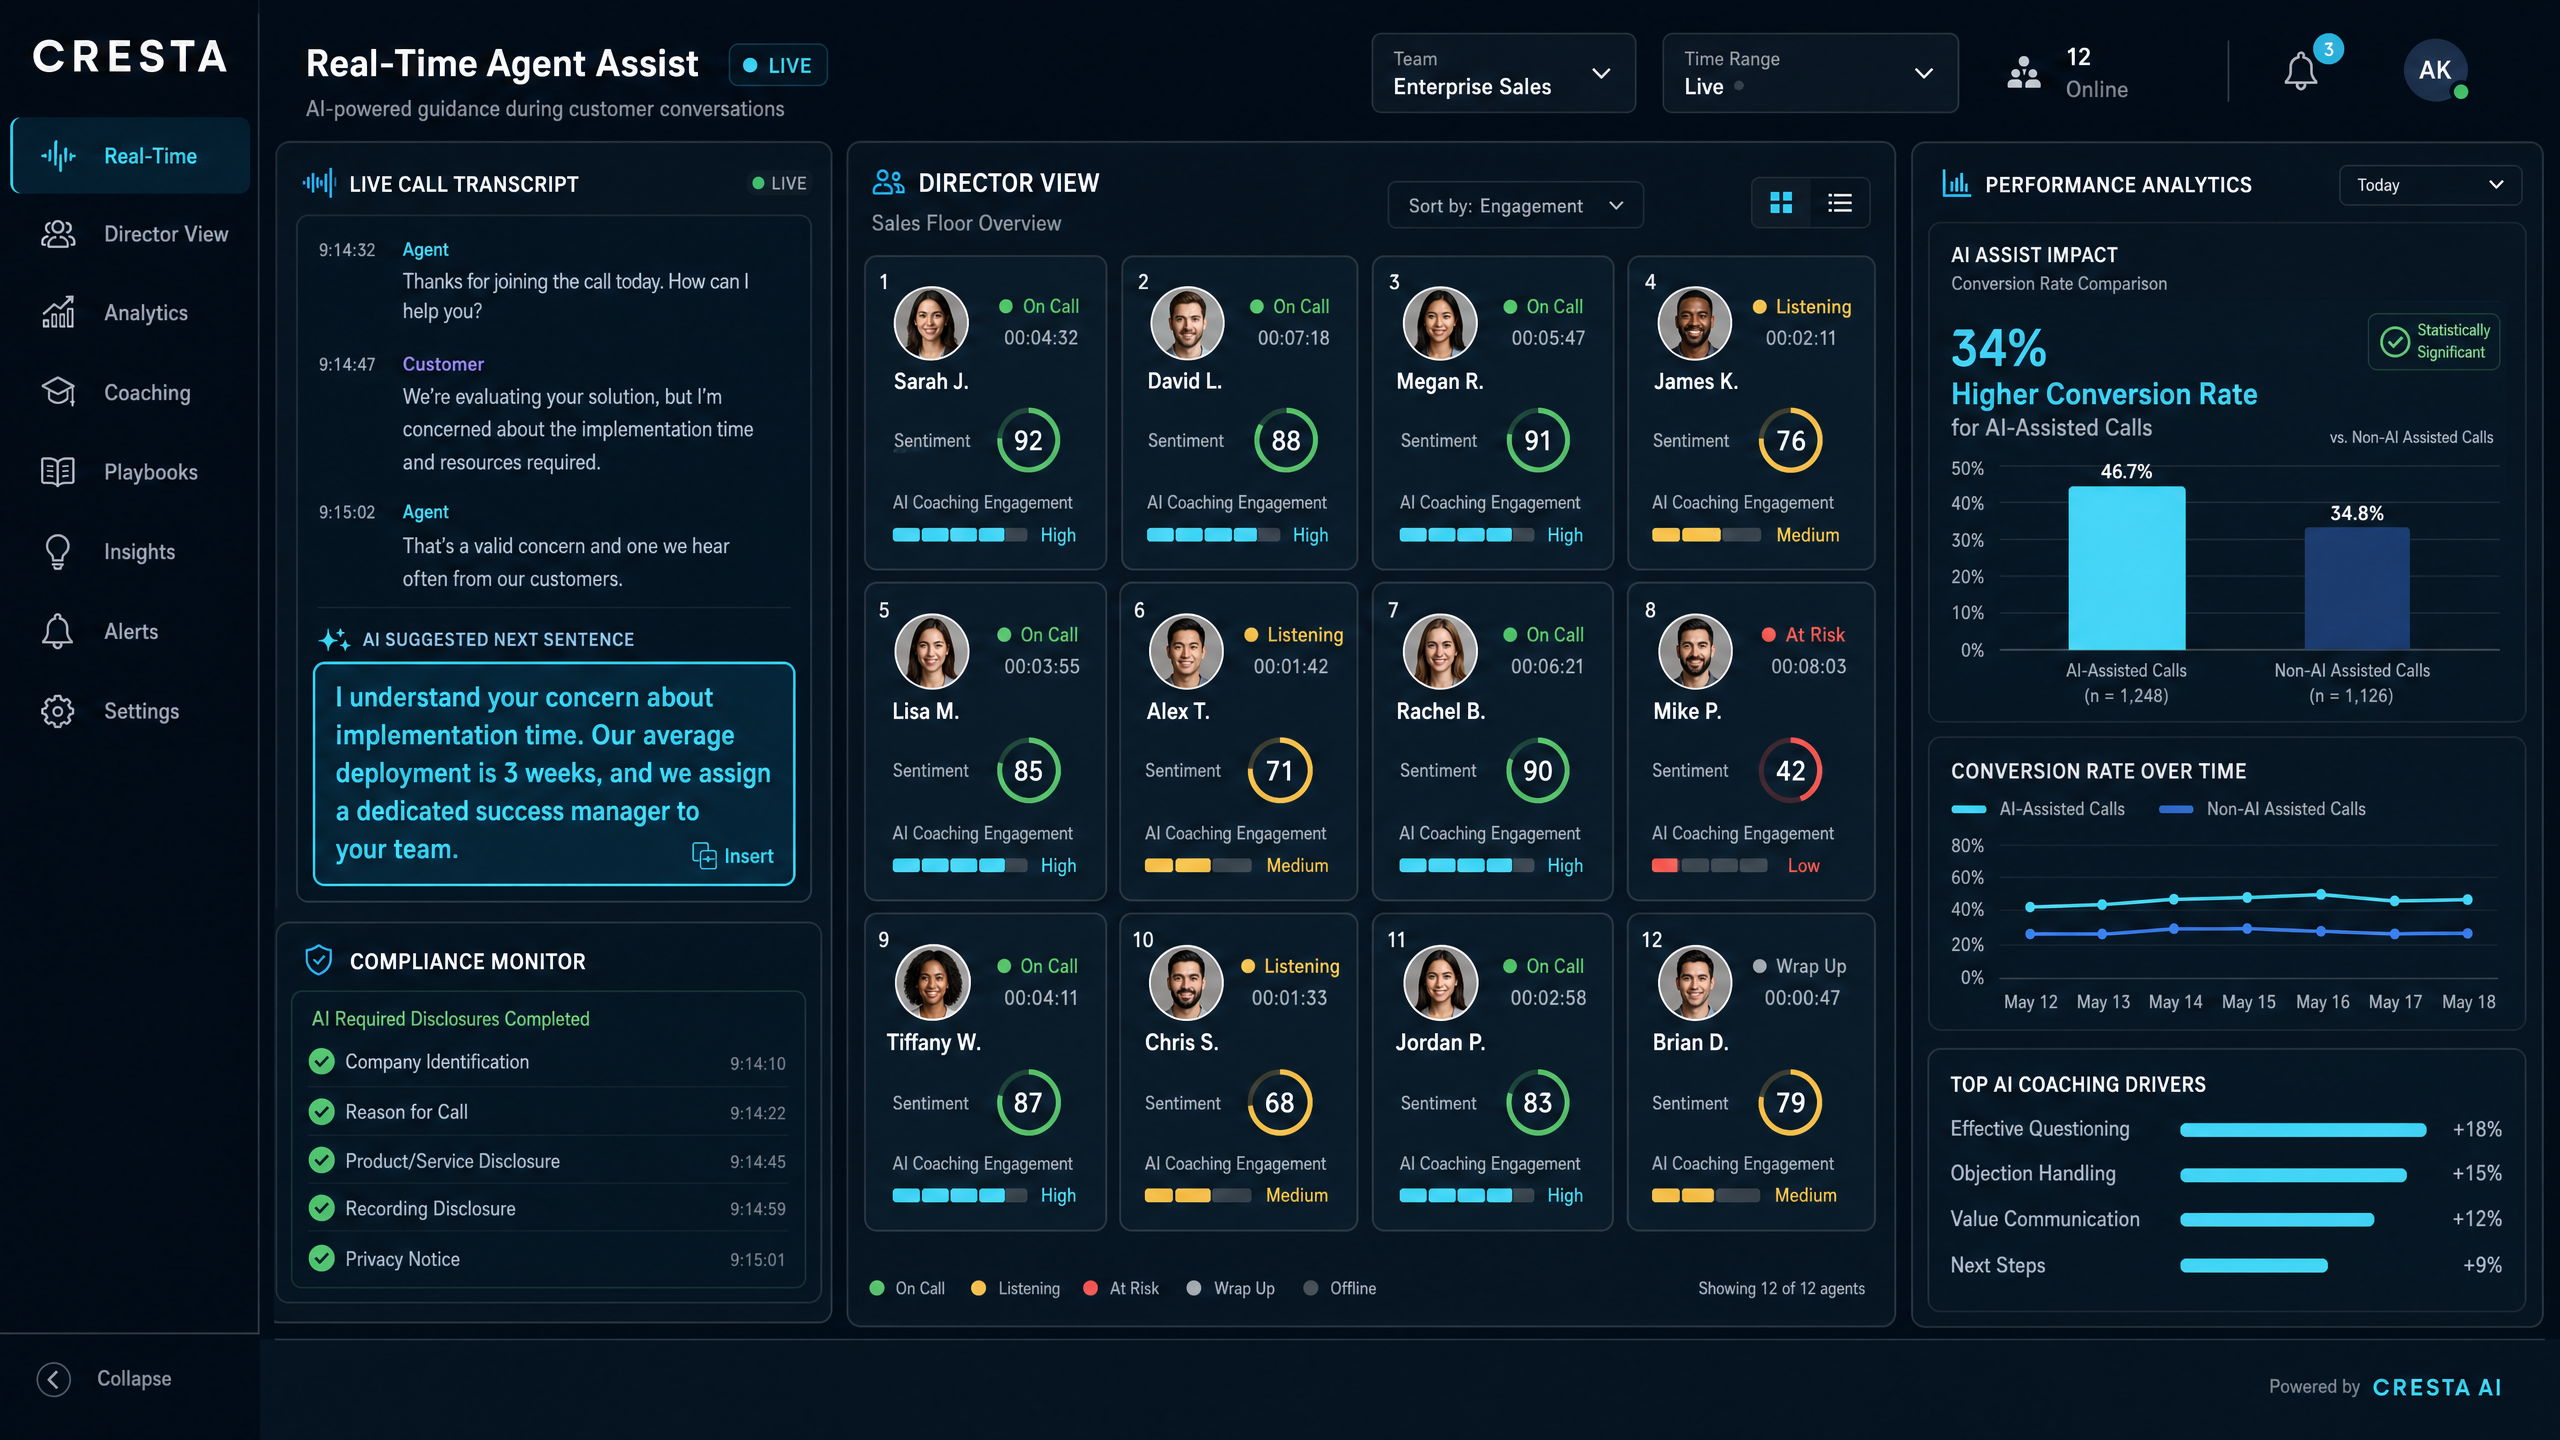2560x1440 pixels.
Task: Click the "Showing 12 of 12 agents" text
Action: tap(1781, 1288)
